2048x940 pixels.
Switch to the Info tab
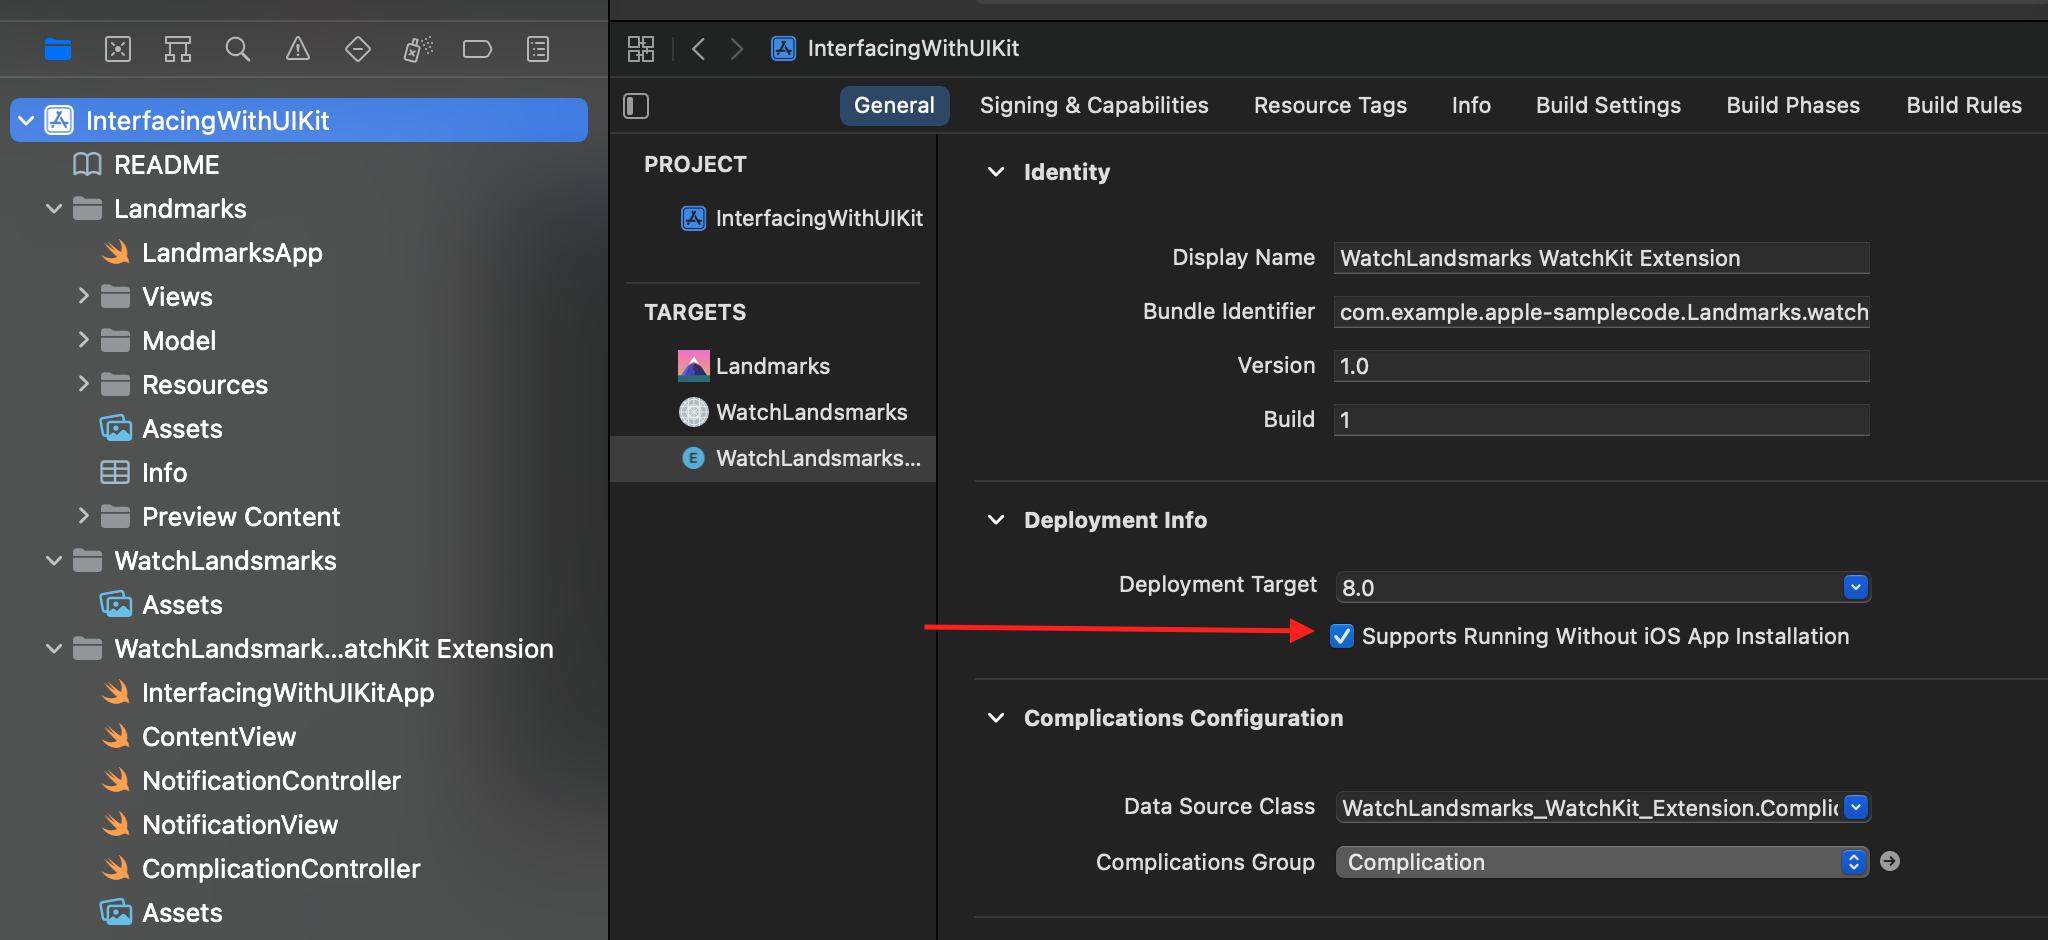pos(1471,106)
